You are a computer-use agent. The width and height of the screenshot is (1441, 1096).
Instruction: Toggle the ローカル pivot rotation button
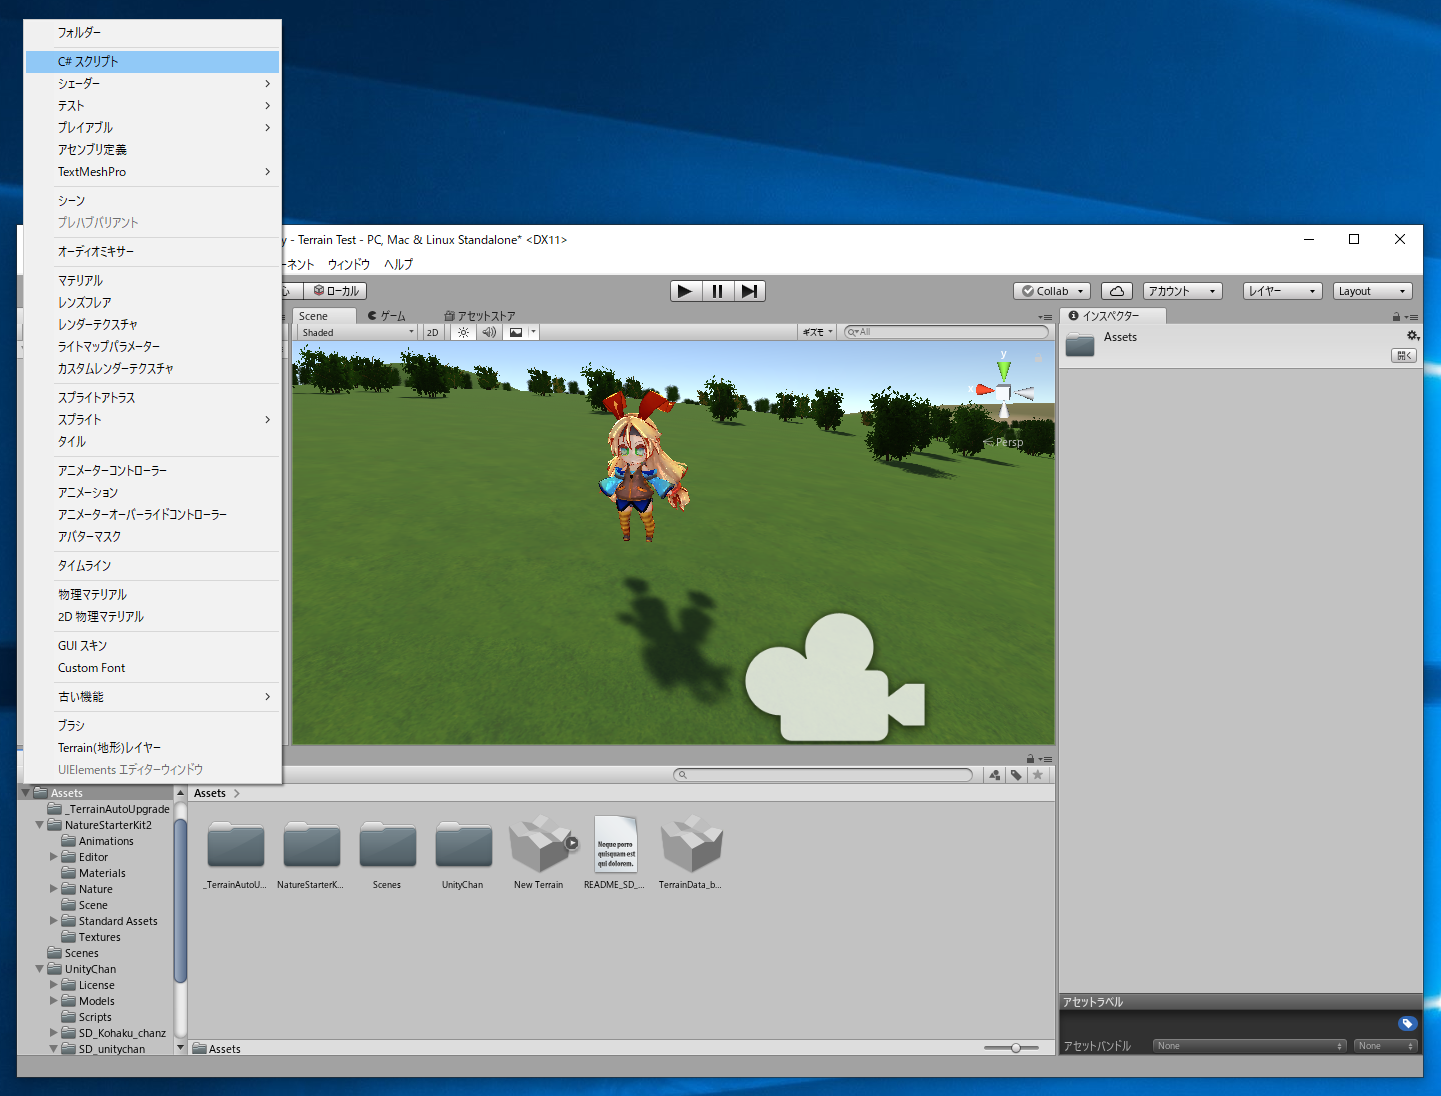click(x=337, y=291)
